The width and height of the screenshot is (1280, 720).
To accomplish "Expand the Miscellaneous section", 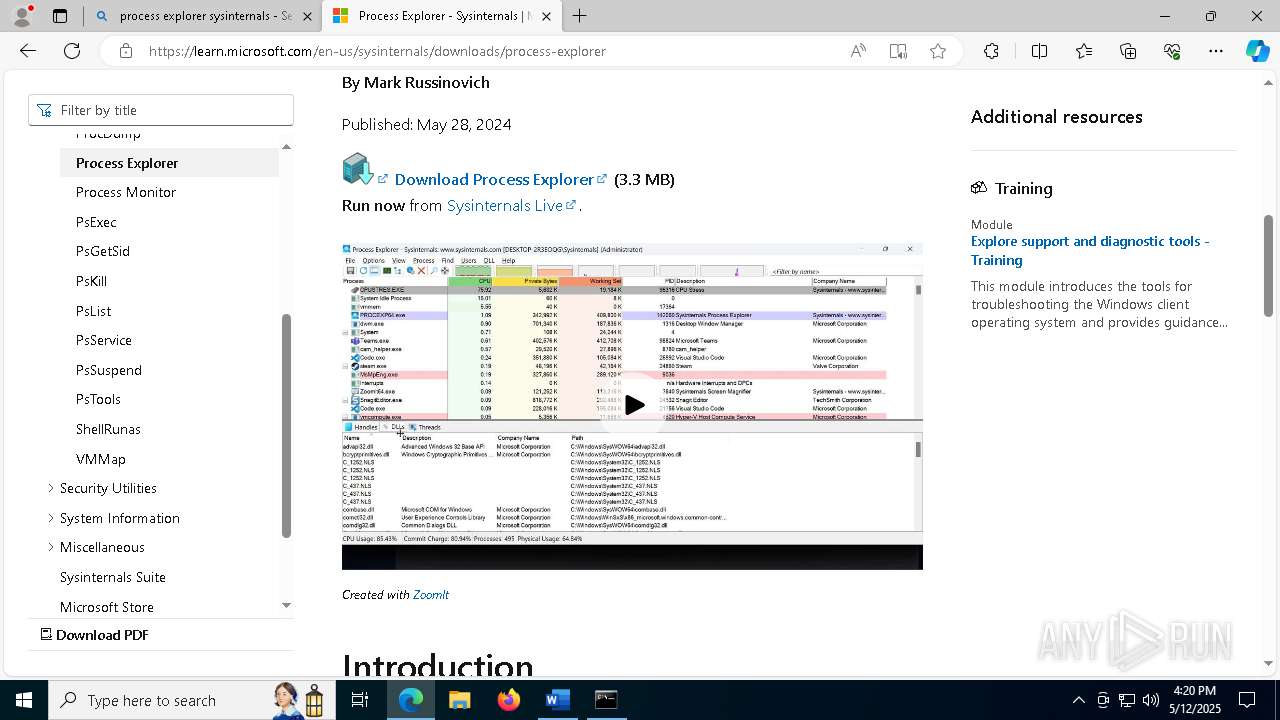I will pyautogui.click(x=51, y=547).
